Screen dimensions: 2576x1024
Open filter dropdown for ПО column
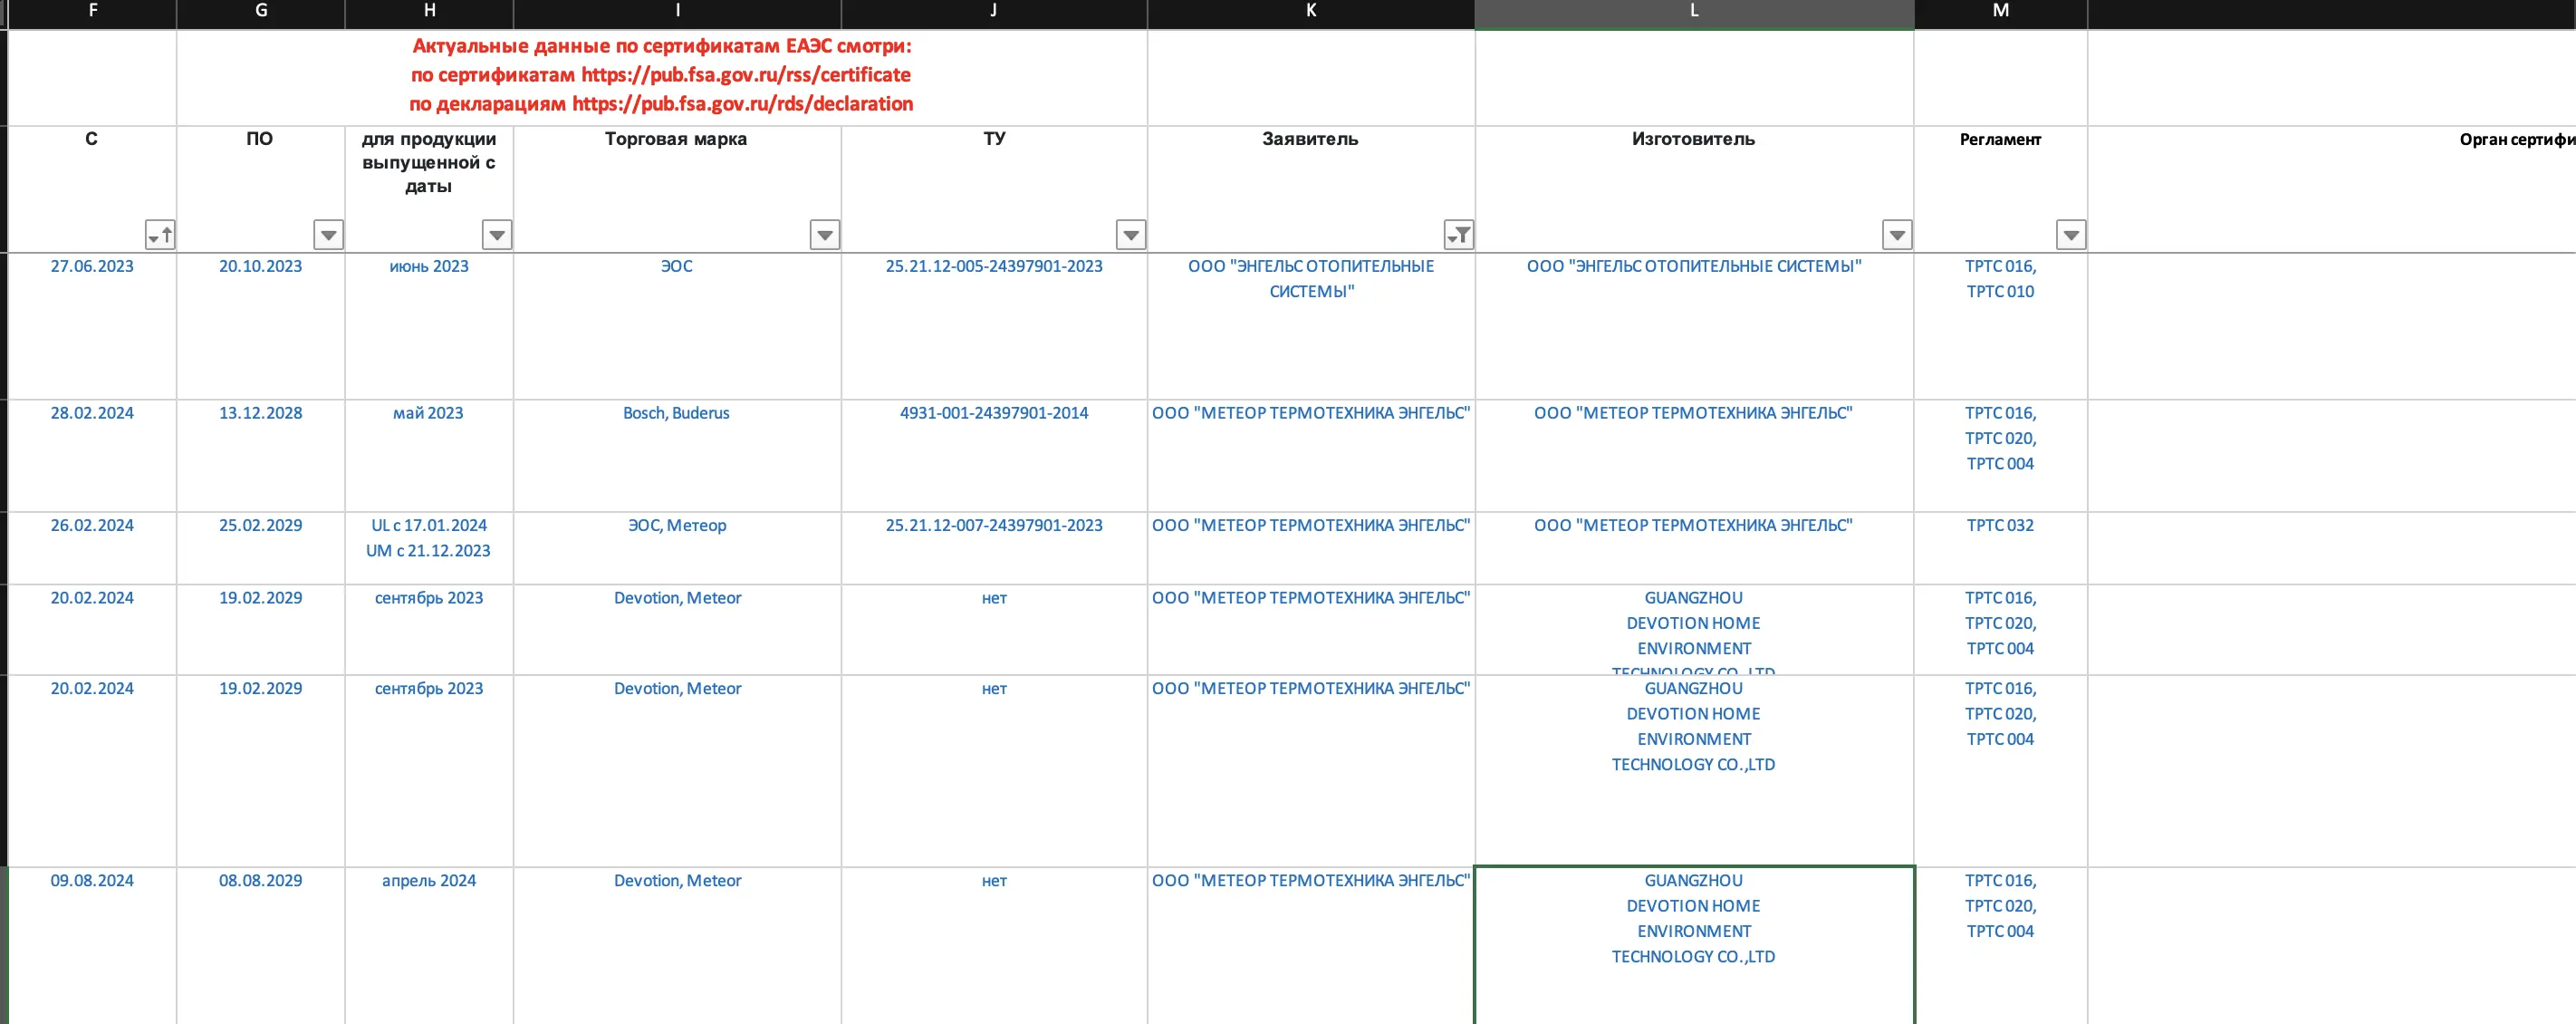(x=328, y=235)
